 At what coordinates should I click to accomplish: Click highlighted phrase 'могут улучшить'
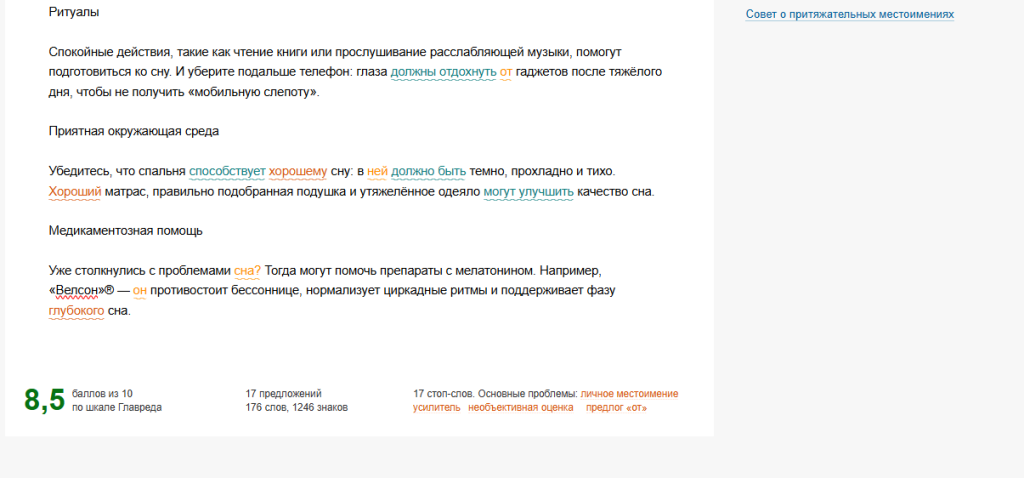528,192
